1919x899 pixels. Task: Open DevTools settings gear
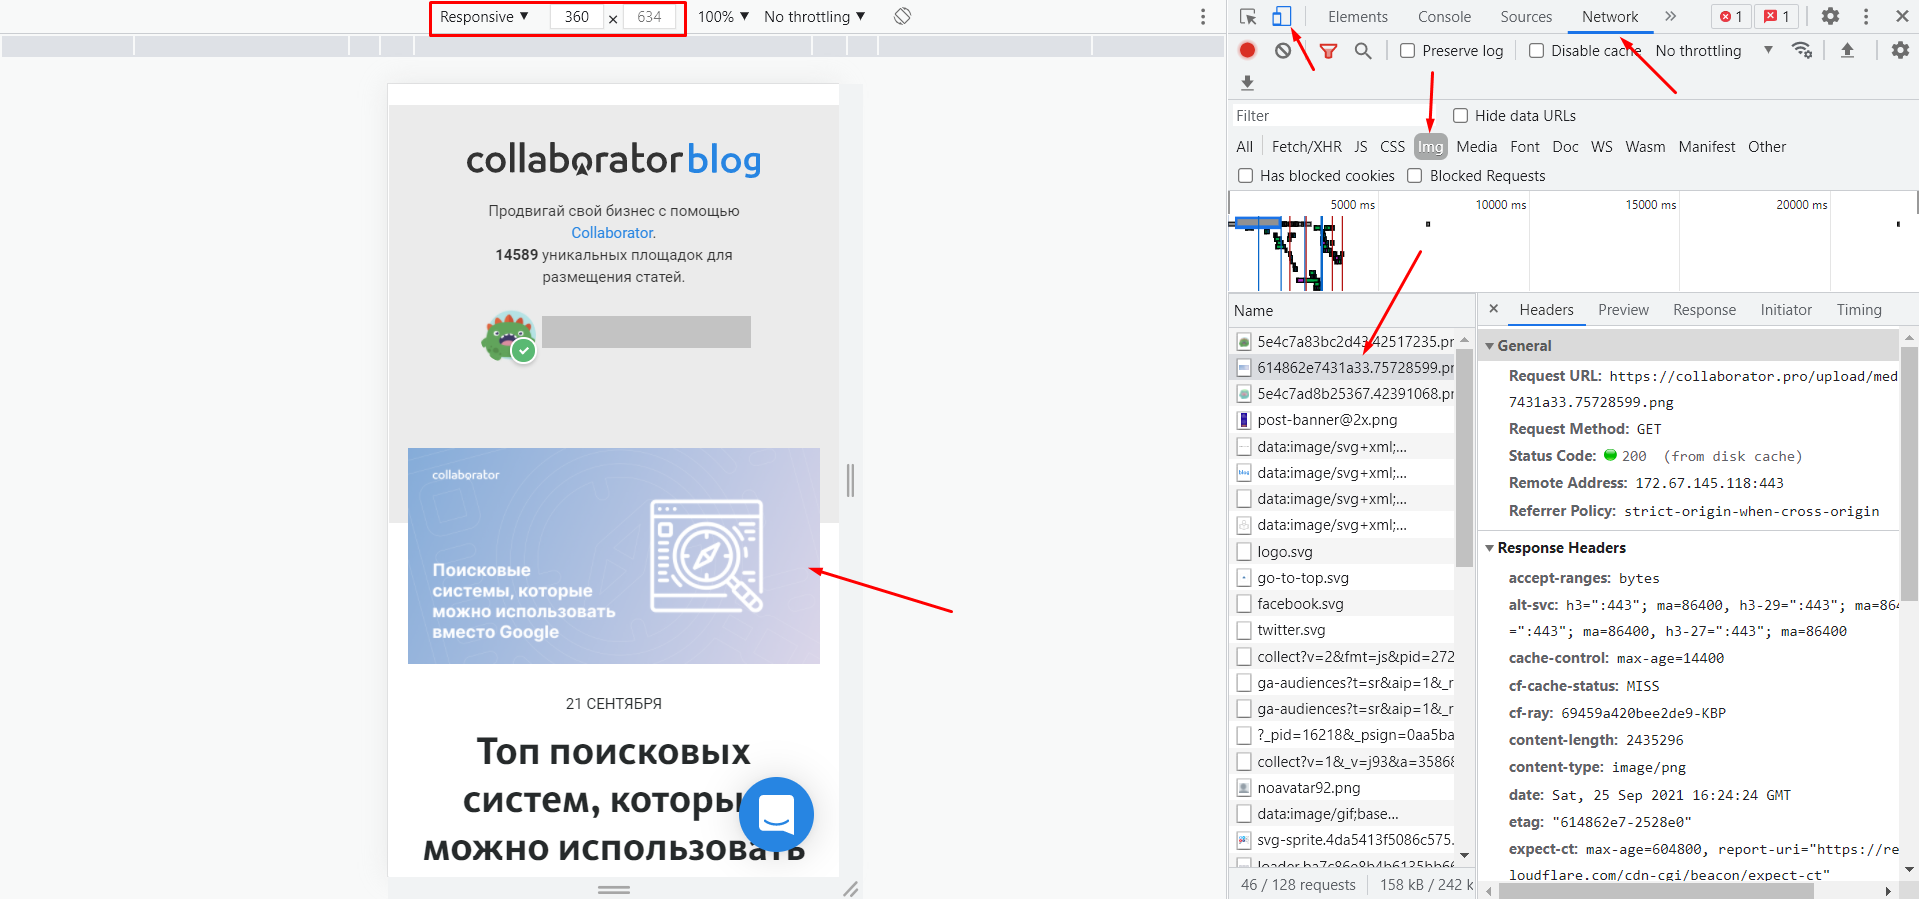[x=1830, y=16]
